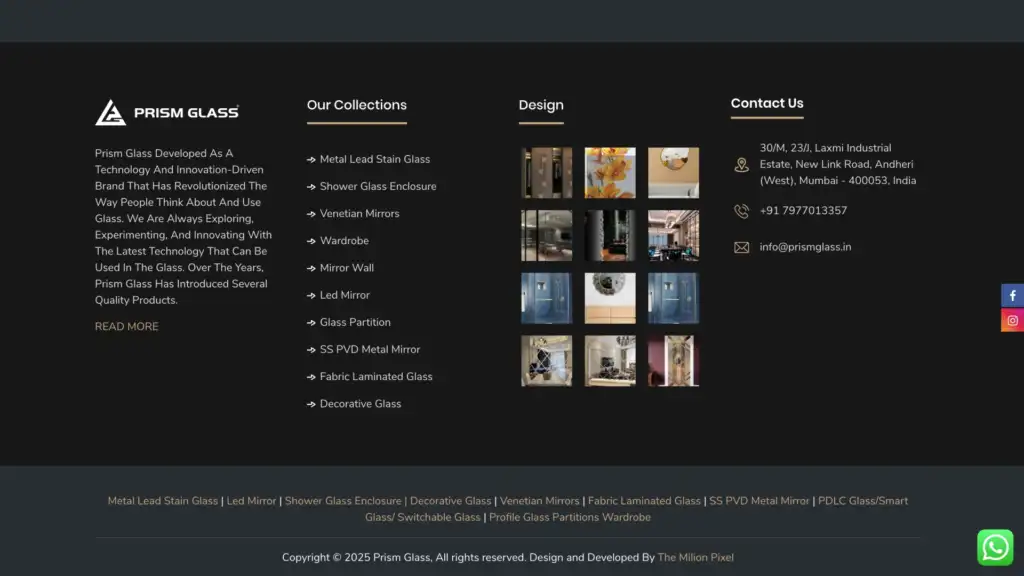Image resolution: width=1024 pixels, height=576 pixels.
Task: Open PDLC Glass/Smart Glass footer link
Action: (862, 501)
